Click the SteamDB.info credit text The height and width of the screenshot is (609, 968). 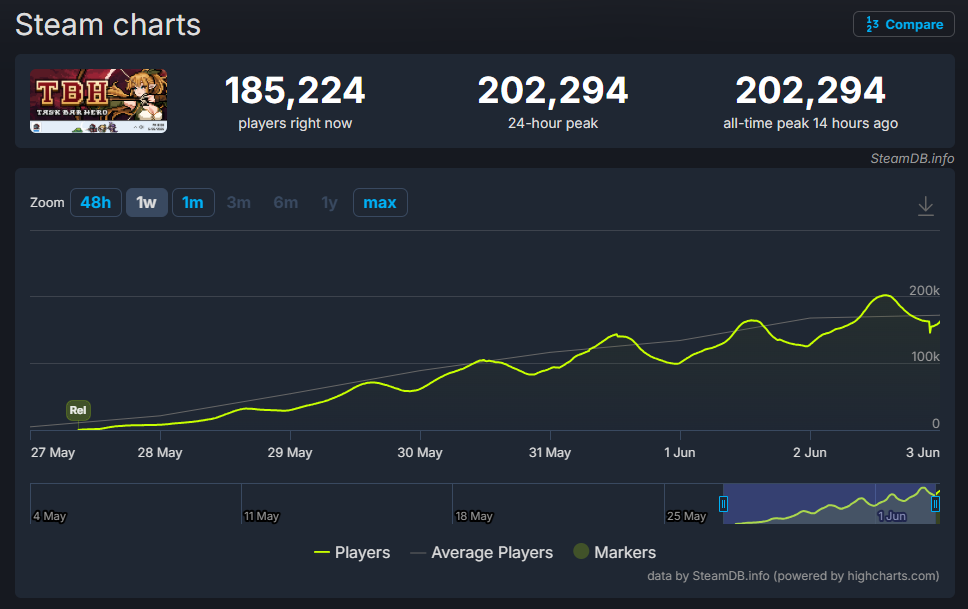click(x=912, y=159)
